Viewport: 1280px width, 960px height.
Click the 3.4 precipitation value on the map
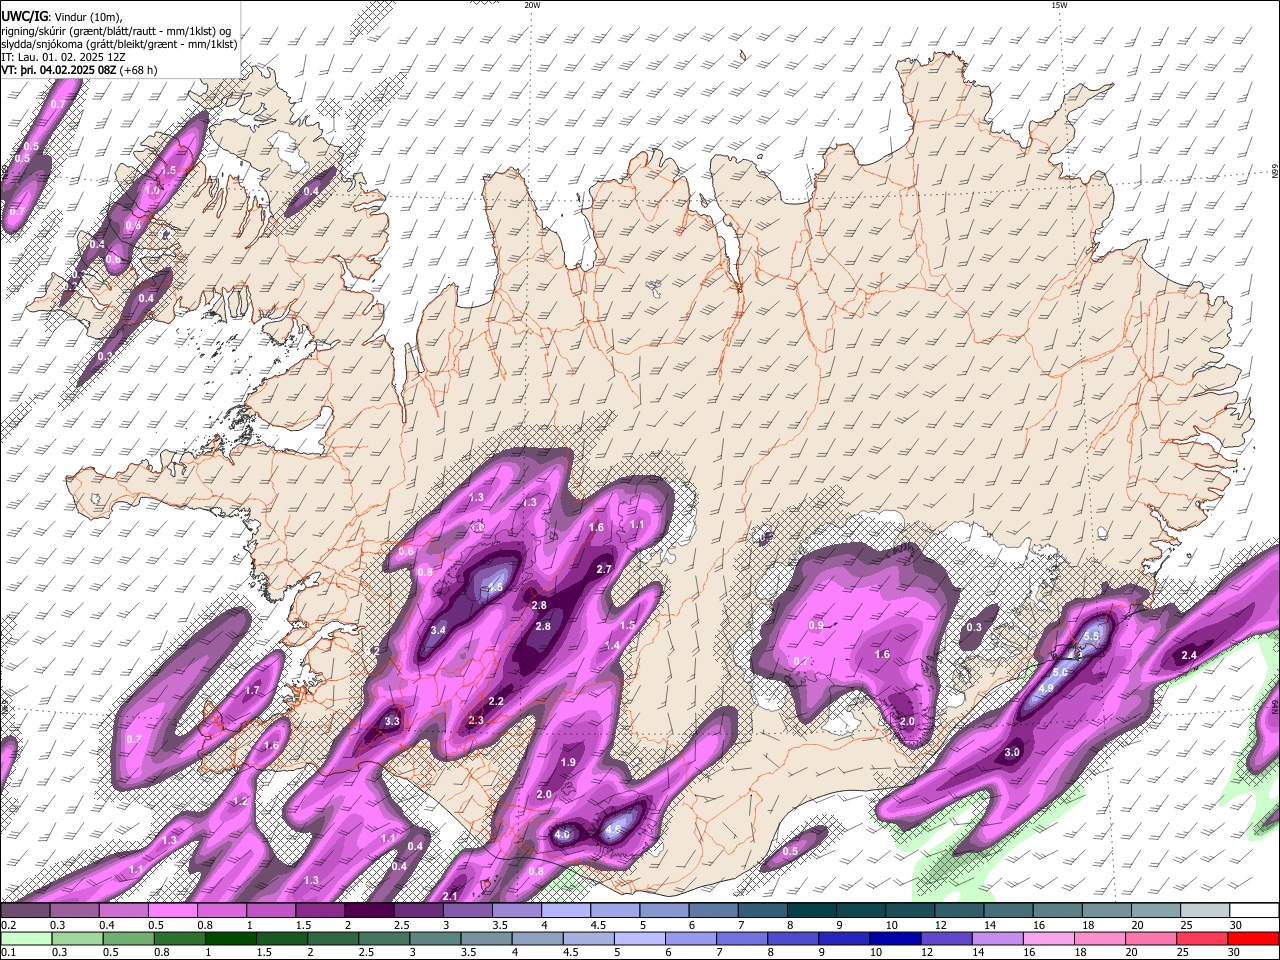point(438,630)
